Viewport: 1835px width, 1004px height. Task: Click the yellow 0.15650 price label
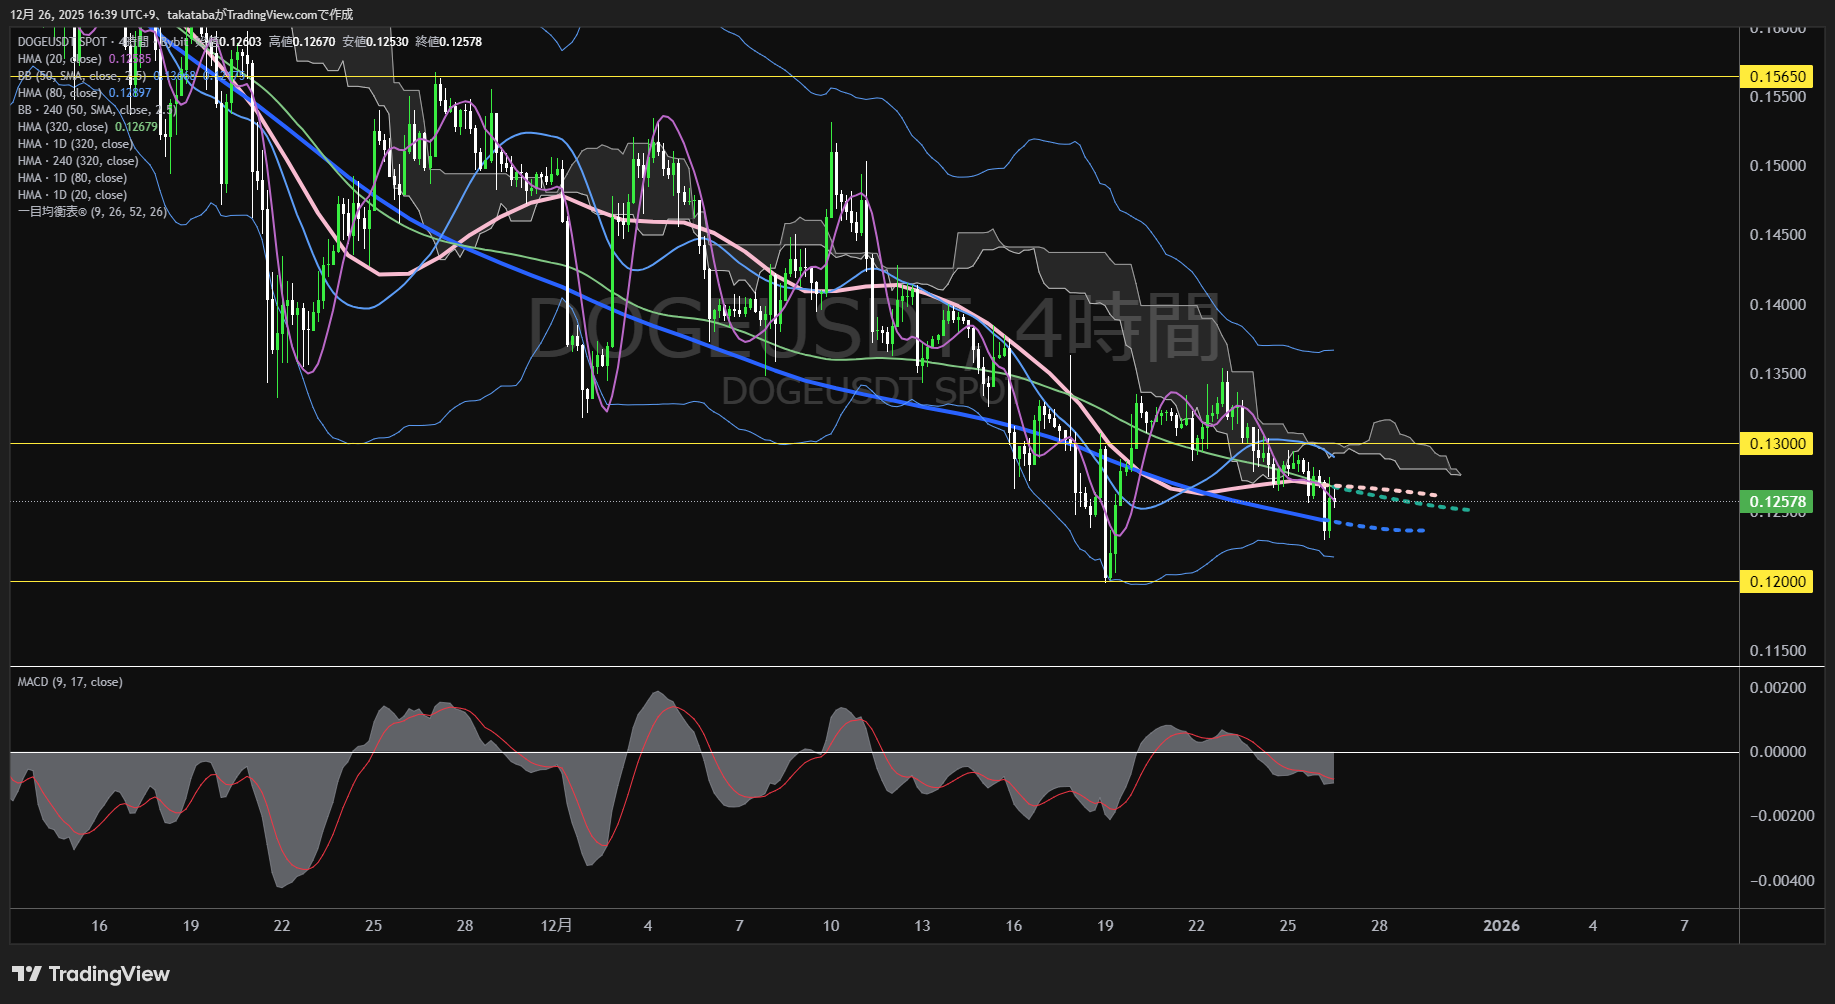1777,76
